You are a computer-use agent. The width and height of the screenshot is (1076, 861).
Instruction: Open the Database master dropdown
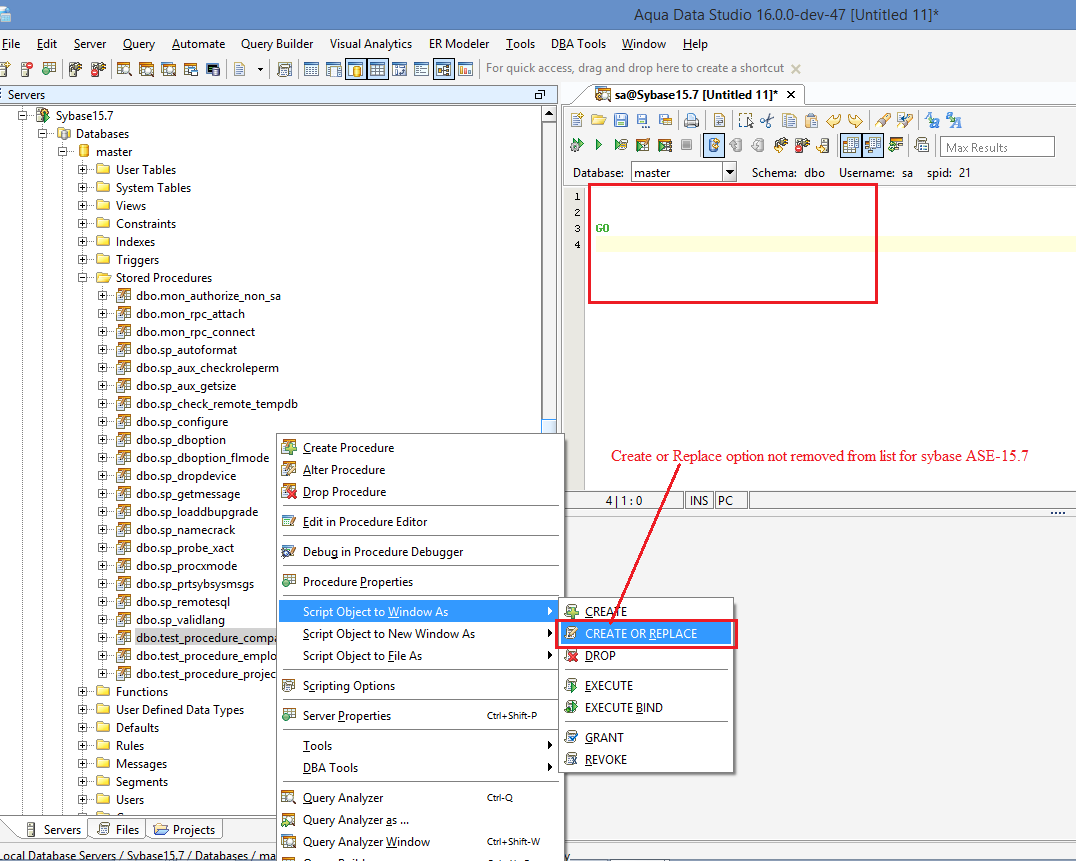coord(730,172)
